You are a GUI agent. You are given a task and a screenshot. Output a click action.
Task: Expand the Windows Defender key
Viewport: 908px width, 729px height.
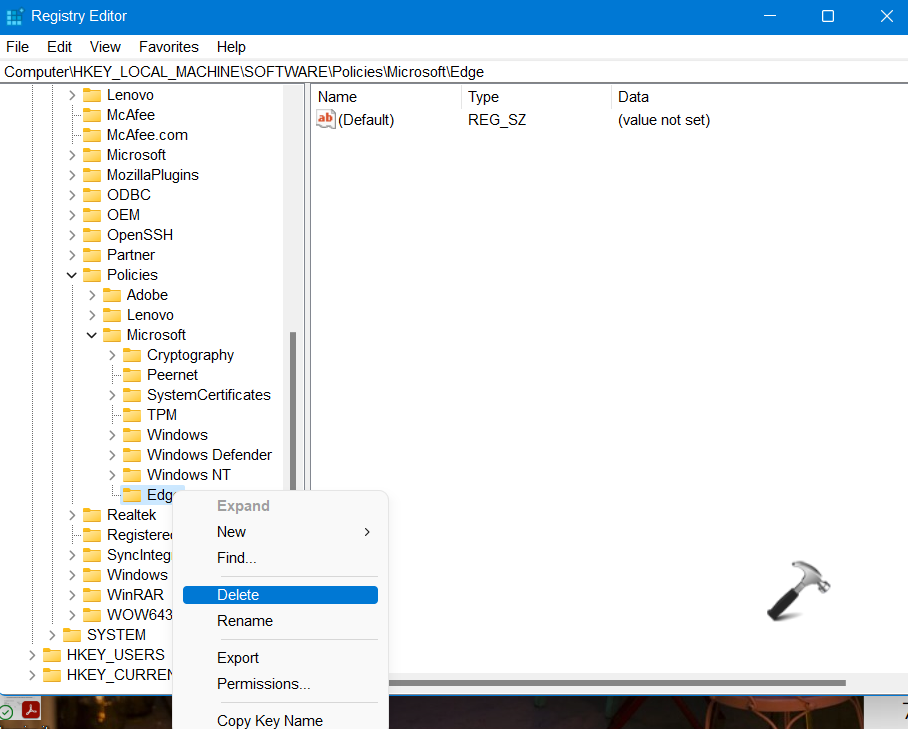[111, 454]
